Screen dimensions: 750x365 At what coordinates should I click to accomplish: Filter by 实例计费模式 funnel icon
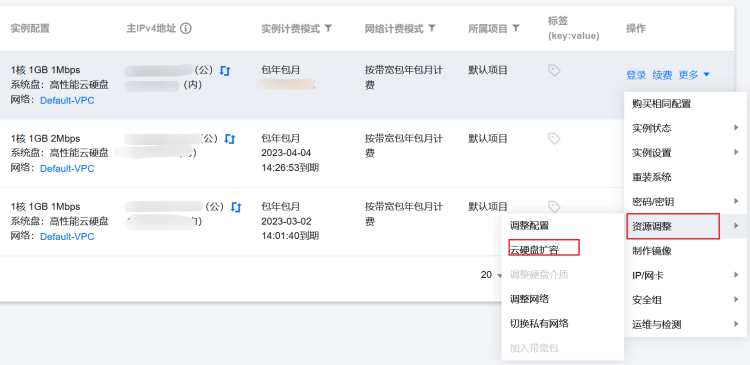(328, 29)
